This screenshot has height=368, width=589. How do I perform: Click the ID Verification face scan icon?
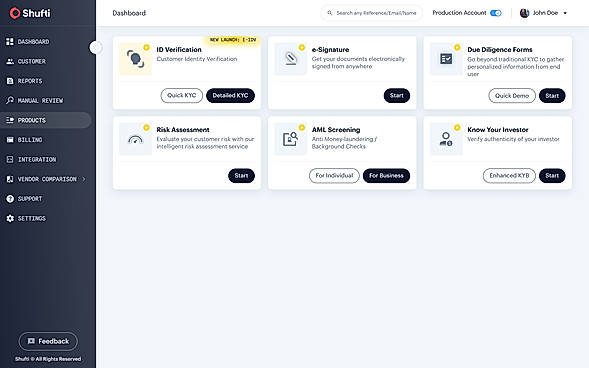point(135,59)
